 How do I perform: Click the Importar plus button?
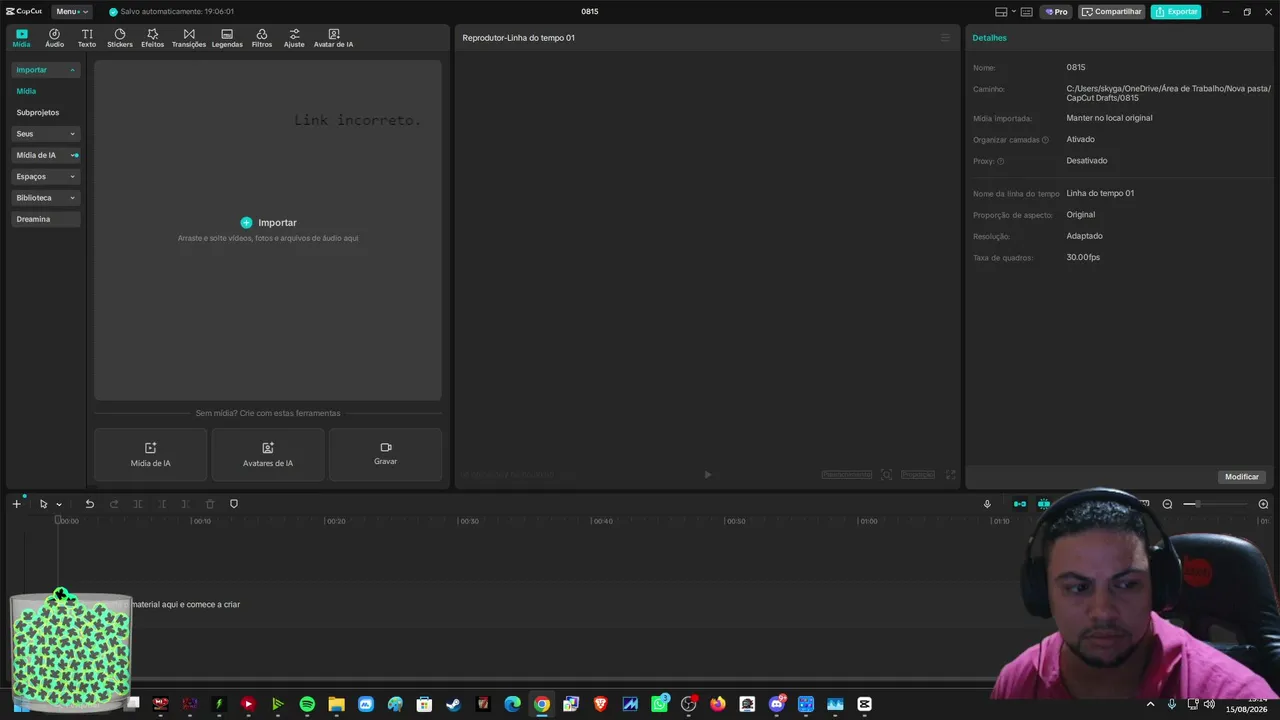(x=246, y=222)
